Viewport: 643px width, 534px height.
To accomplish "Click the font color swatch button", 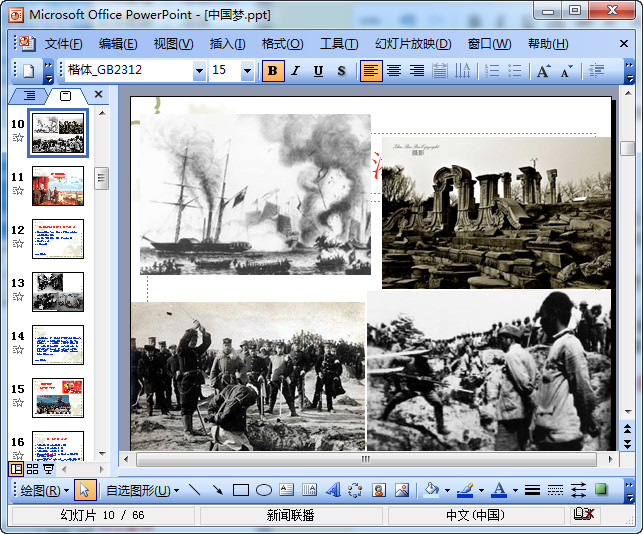I will [499, 490].
